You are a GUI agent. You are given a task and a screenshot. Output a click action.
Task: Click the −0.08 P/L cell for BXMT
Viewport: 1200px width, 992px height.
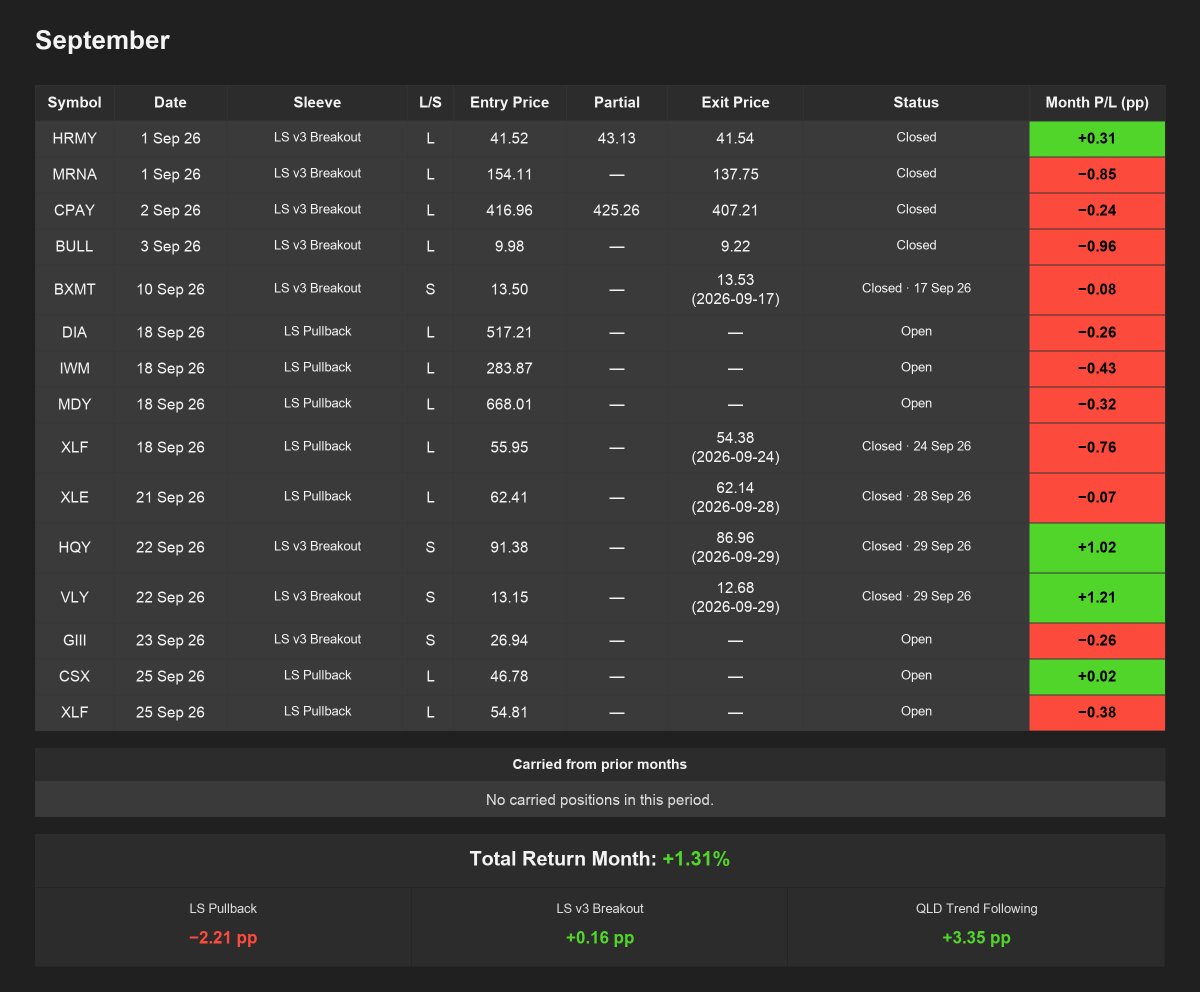click(x=1097, y=289)
